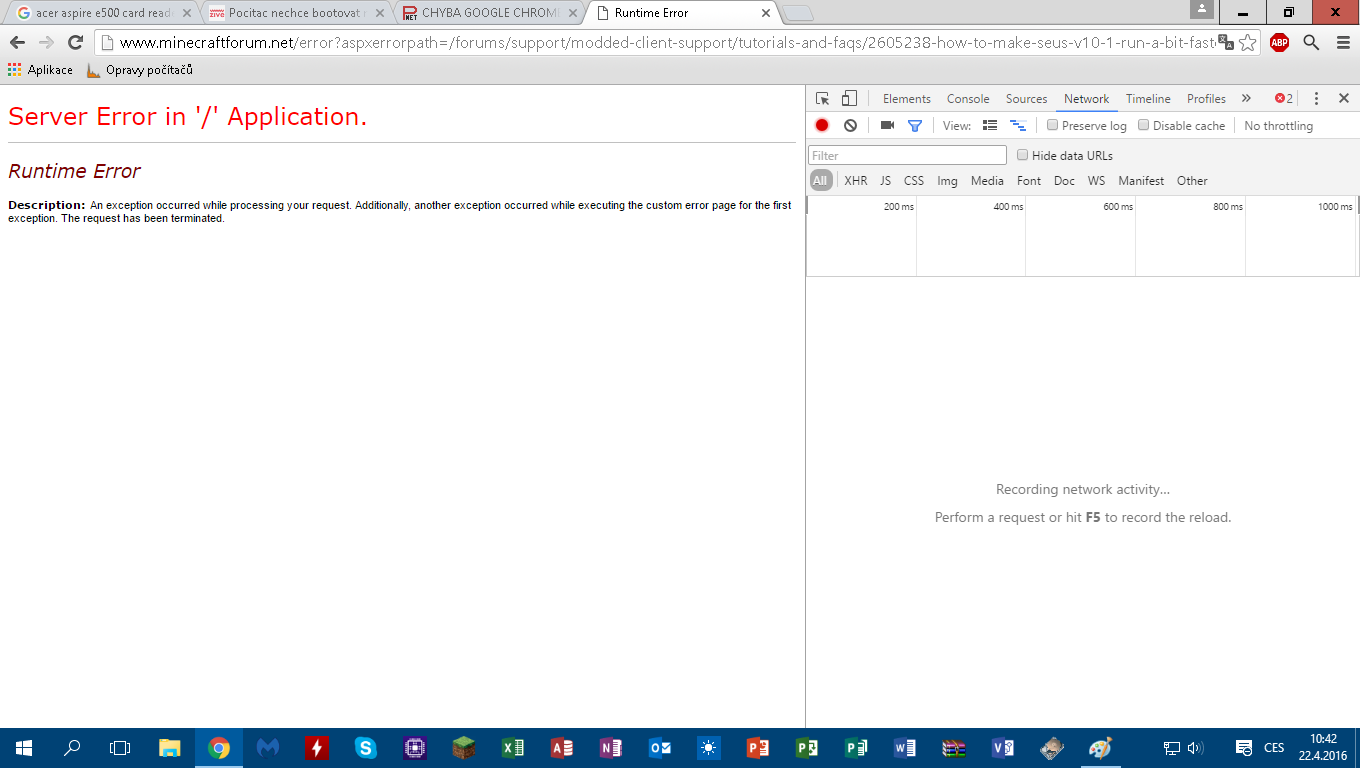This screenshot has height=768, width=1360.
Task: Enable the Preserve log checkbox
Action: 1052,125
